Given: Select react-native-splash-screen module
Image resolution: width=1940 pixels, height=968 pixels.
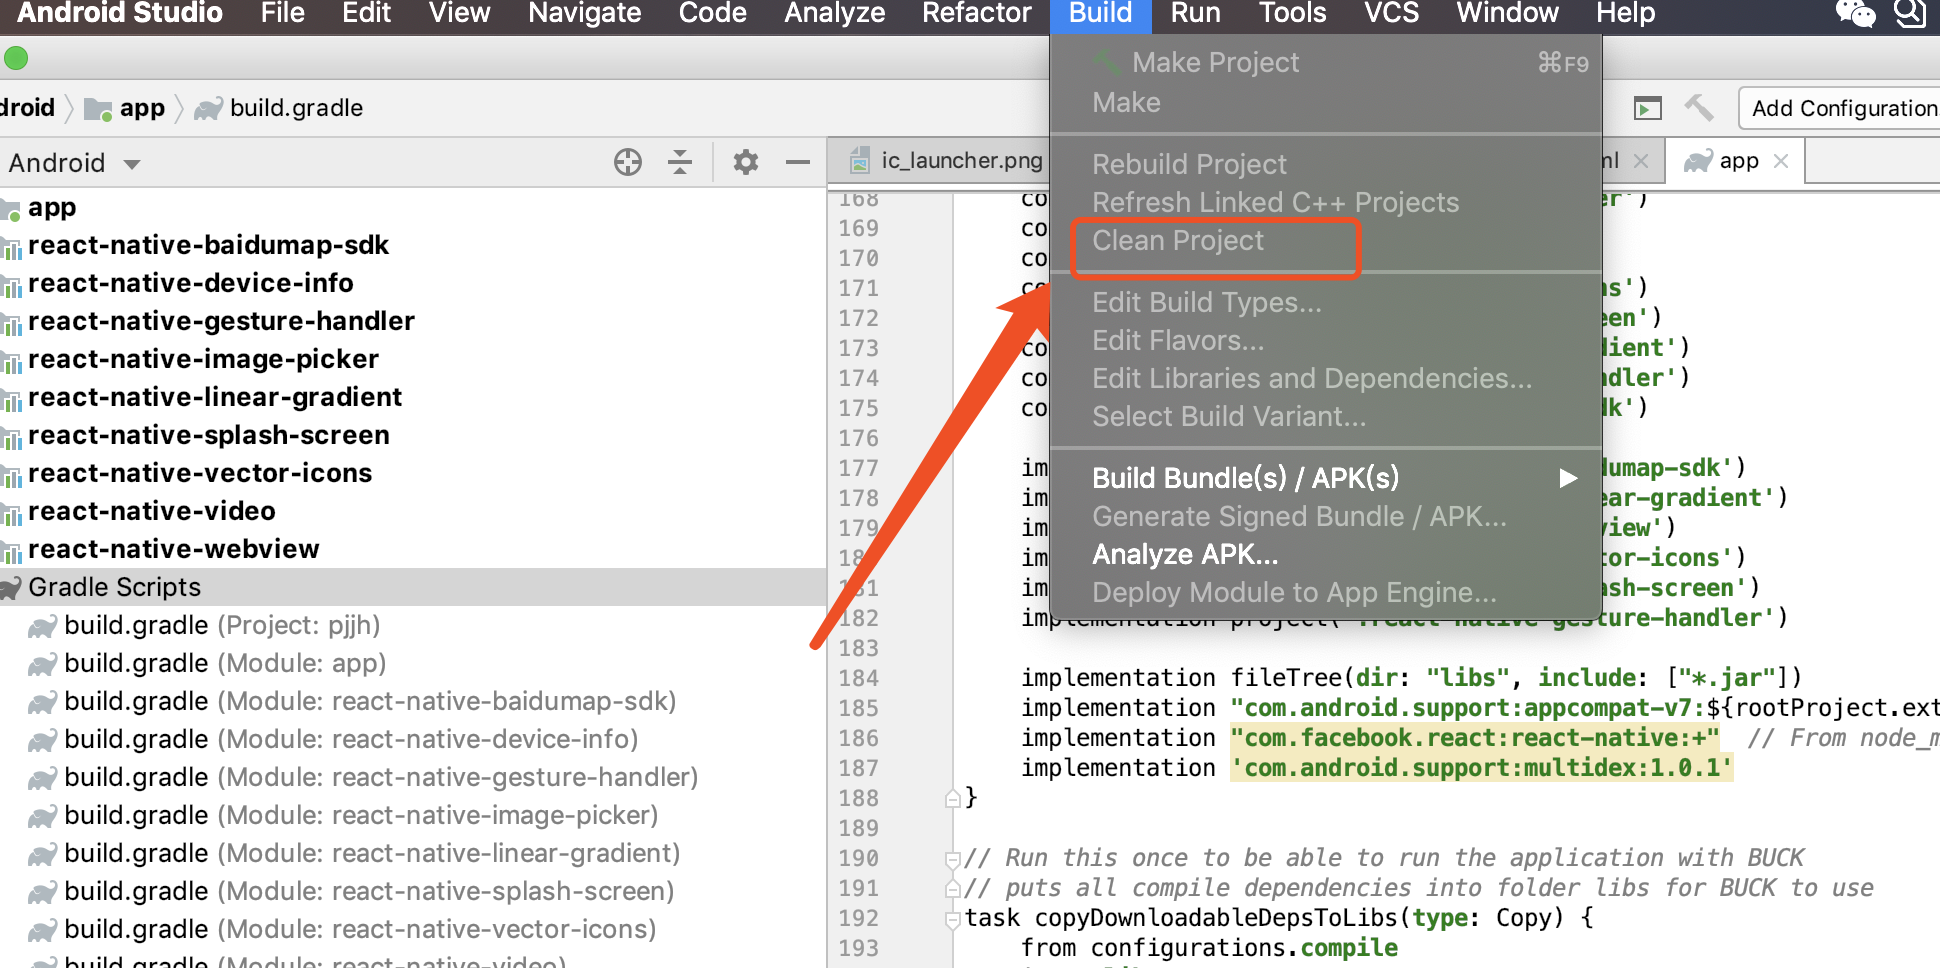Looking at the screenshot, I should [209, 435].
